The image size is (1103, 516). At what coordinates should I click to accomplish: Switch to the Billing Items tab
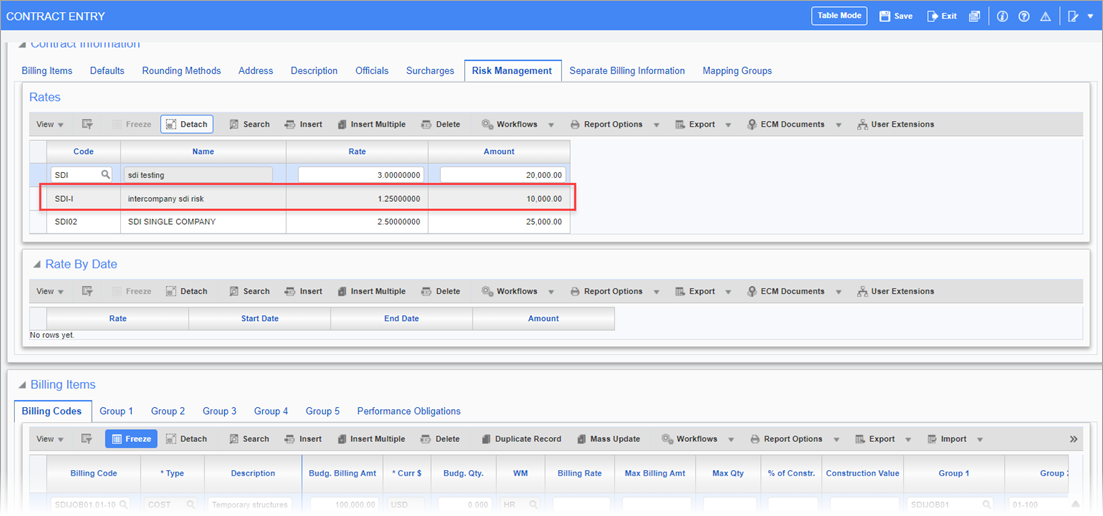47,70
